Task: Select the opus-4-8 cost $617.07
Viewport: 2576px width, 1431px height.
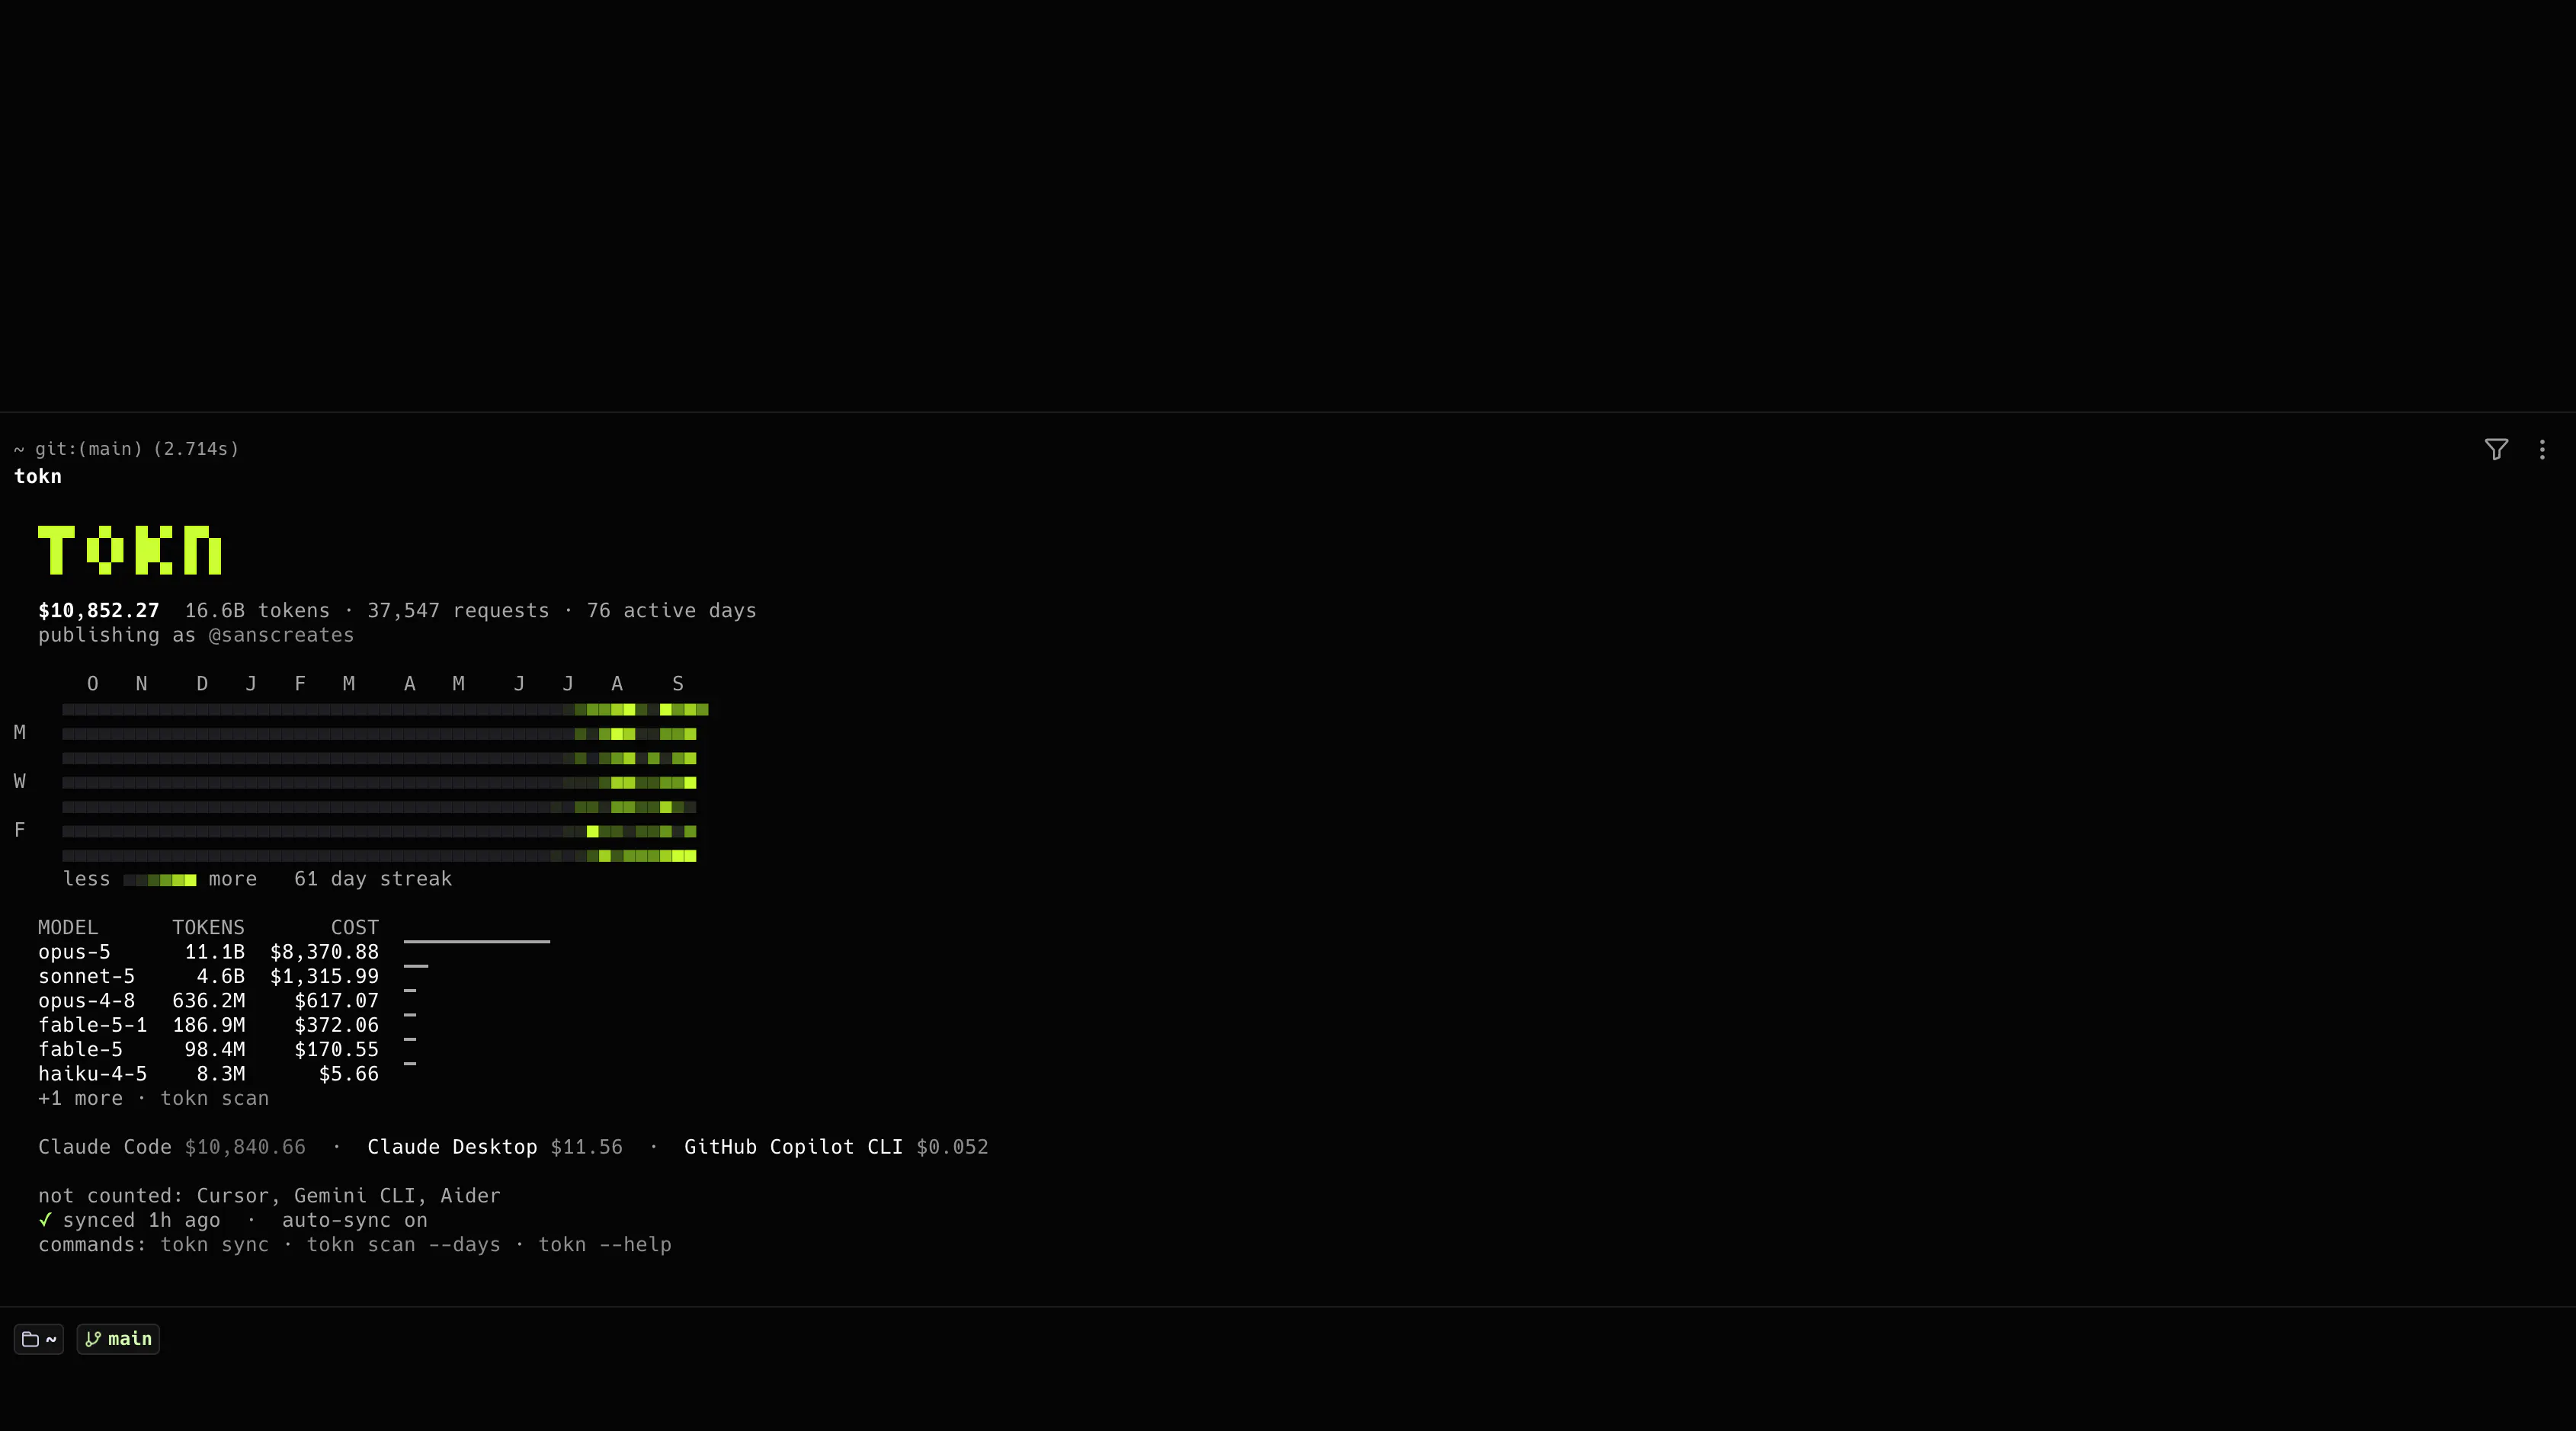Action: [x=337, y=1001]
